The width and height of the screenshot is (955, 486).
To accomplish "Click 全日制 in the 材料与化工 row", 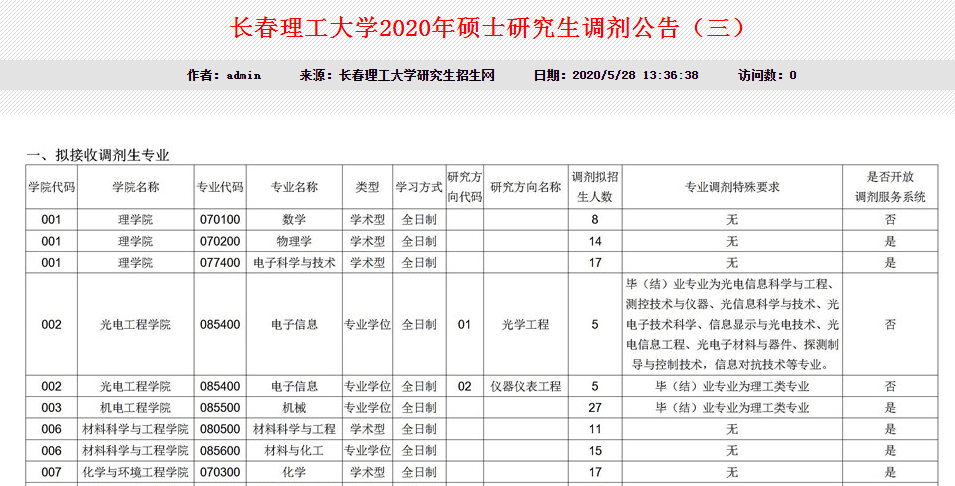I will [419, 451].
